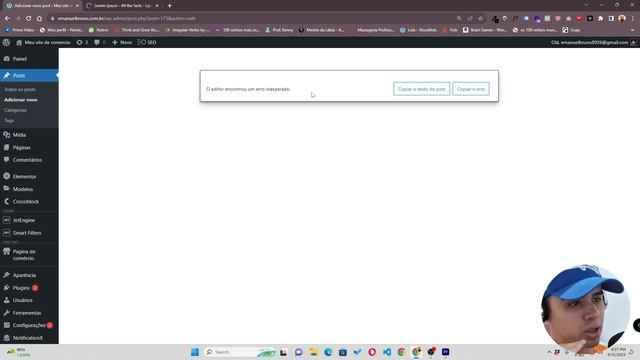The height and width of the screenshot is (360, 640).
Task: Open the Configurações menu item
Action: 29,325
